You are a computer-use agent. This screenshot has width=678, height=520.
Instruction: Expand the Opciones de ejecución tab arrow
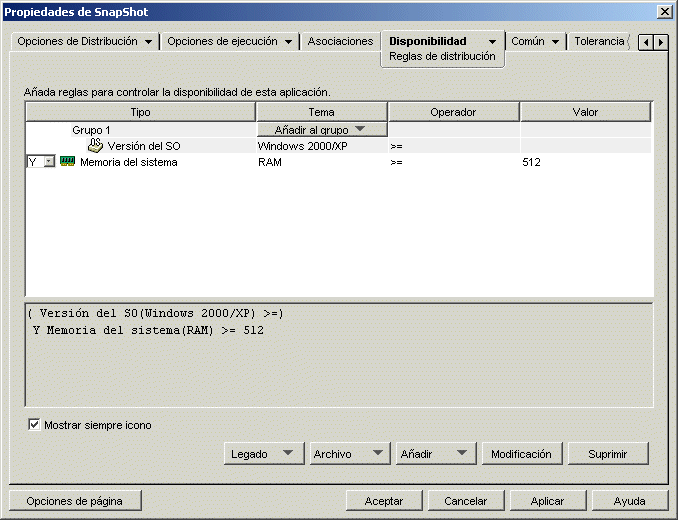coord(288,42)
